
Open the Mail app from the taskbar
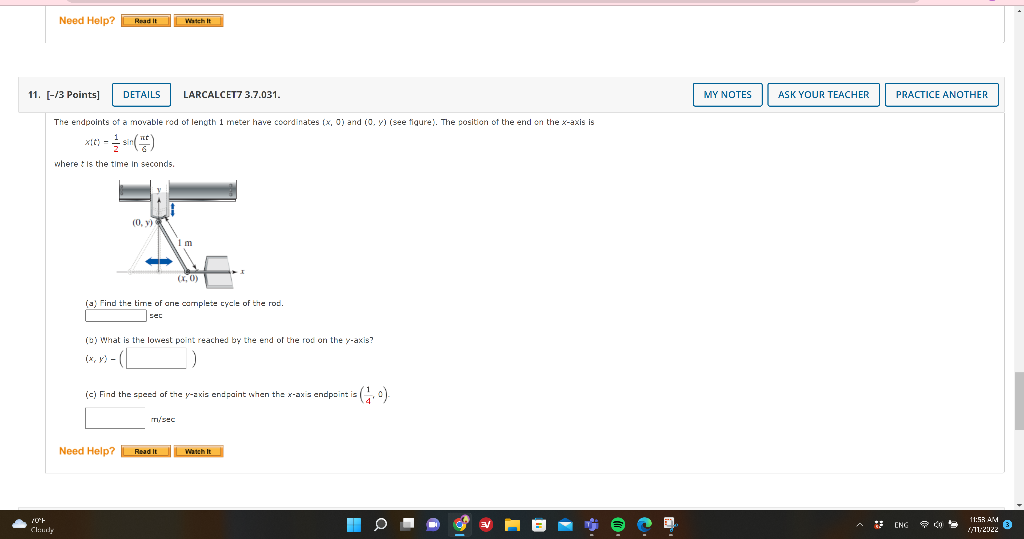pyautogui.click(x=565, y=525)
